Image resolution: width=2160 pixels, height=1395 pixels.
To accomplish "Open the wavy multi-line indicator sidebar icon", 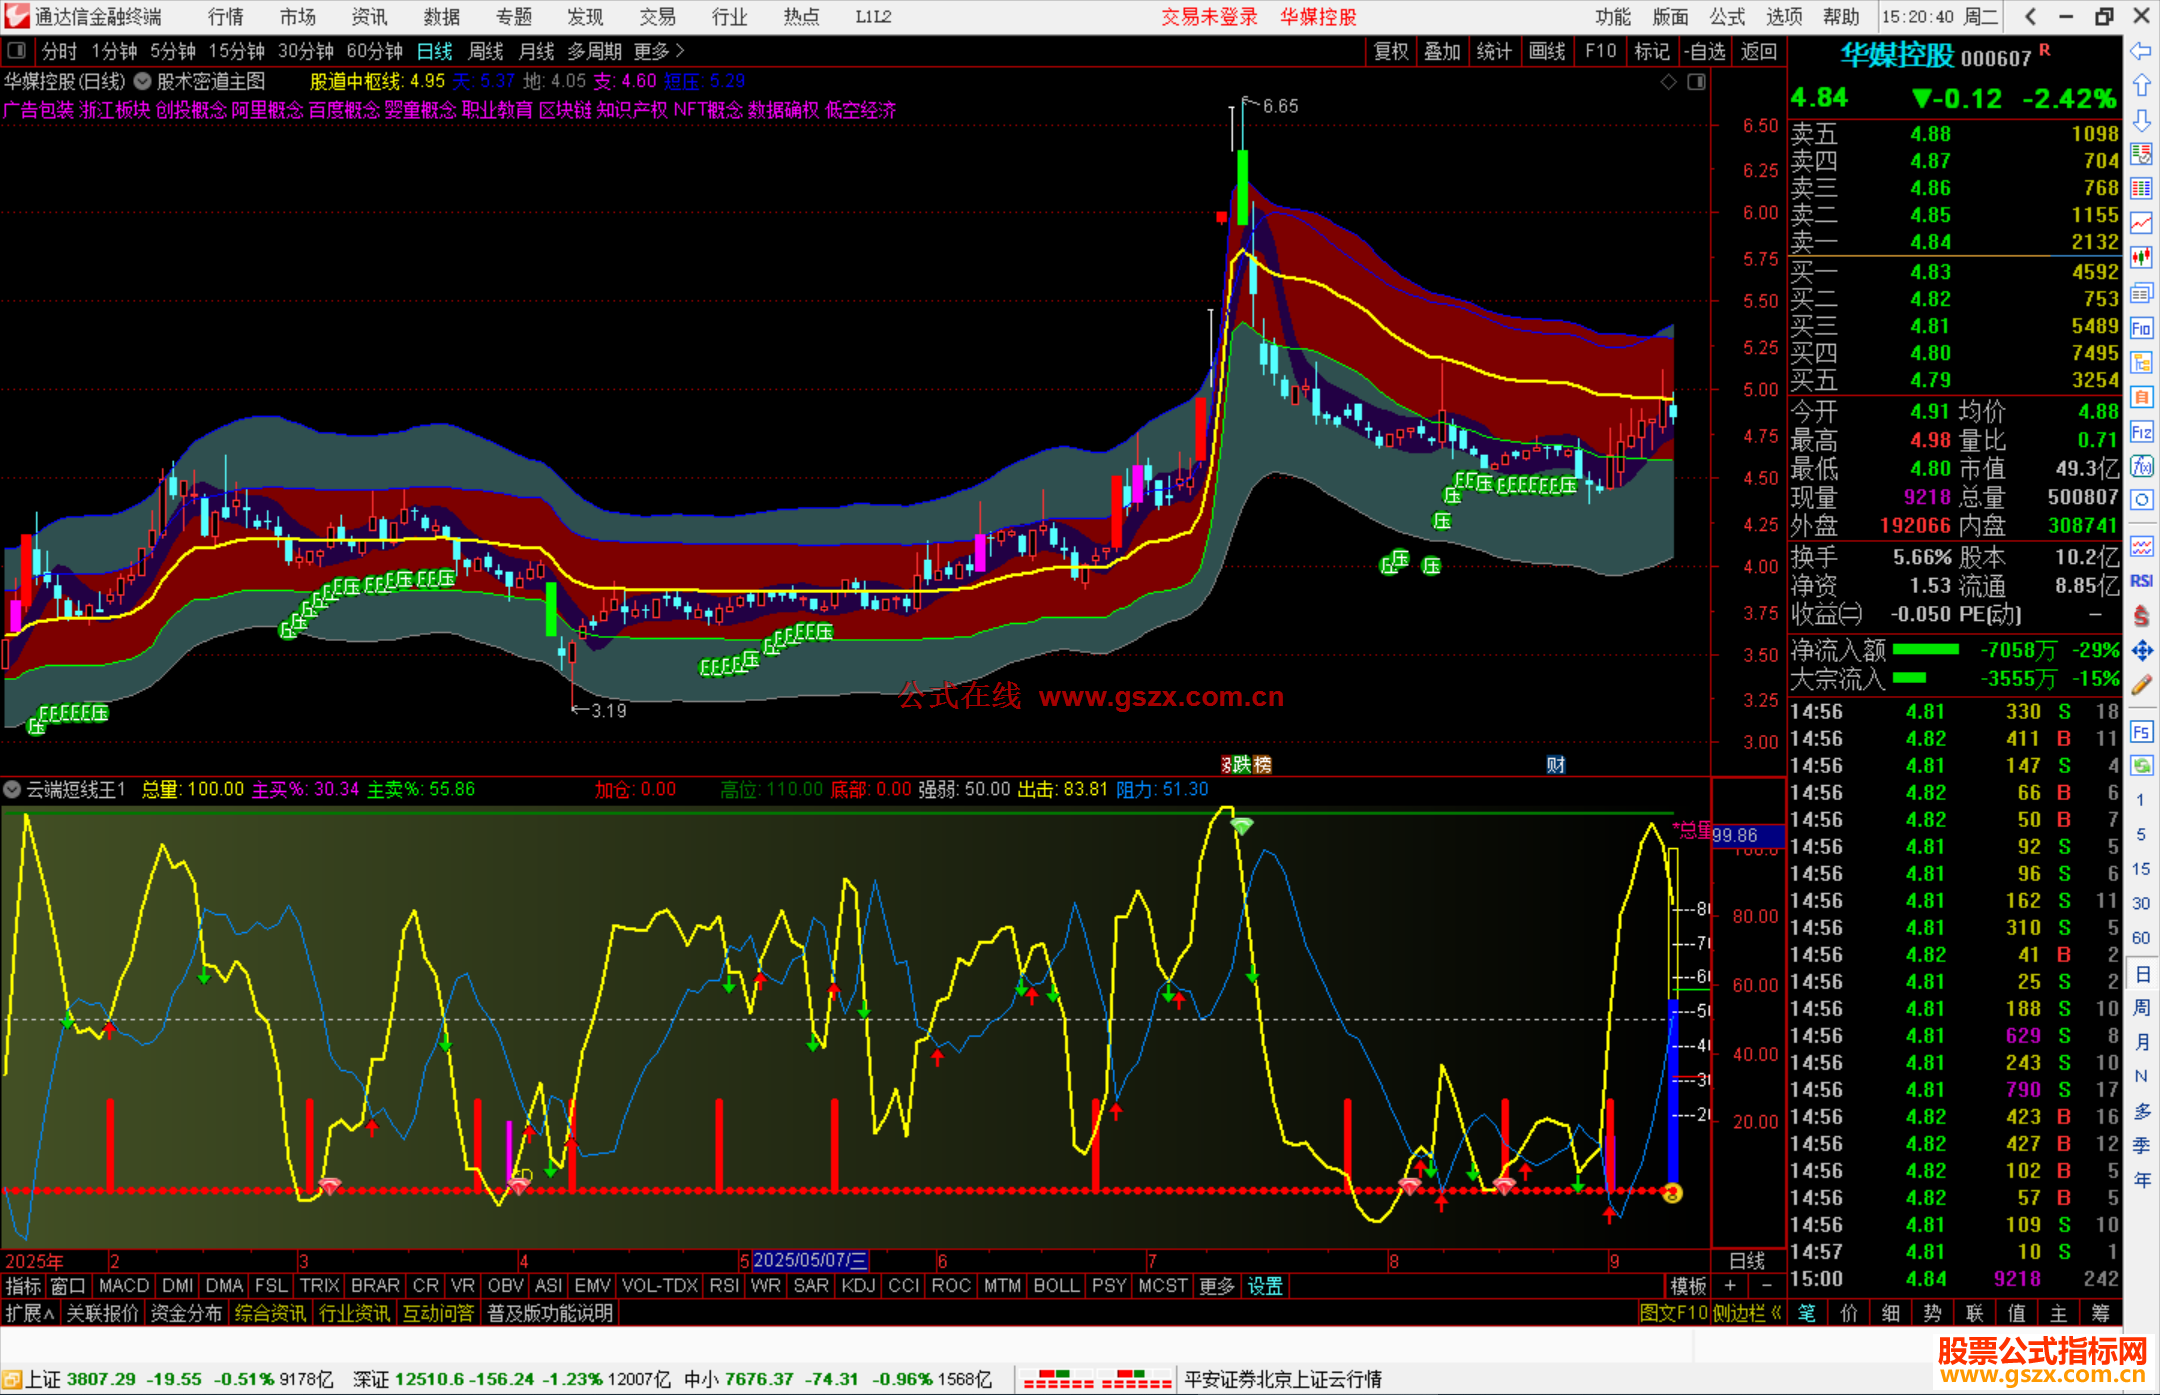I will coord(2141,546).
